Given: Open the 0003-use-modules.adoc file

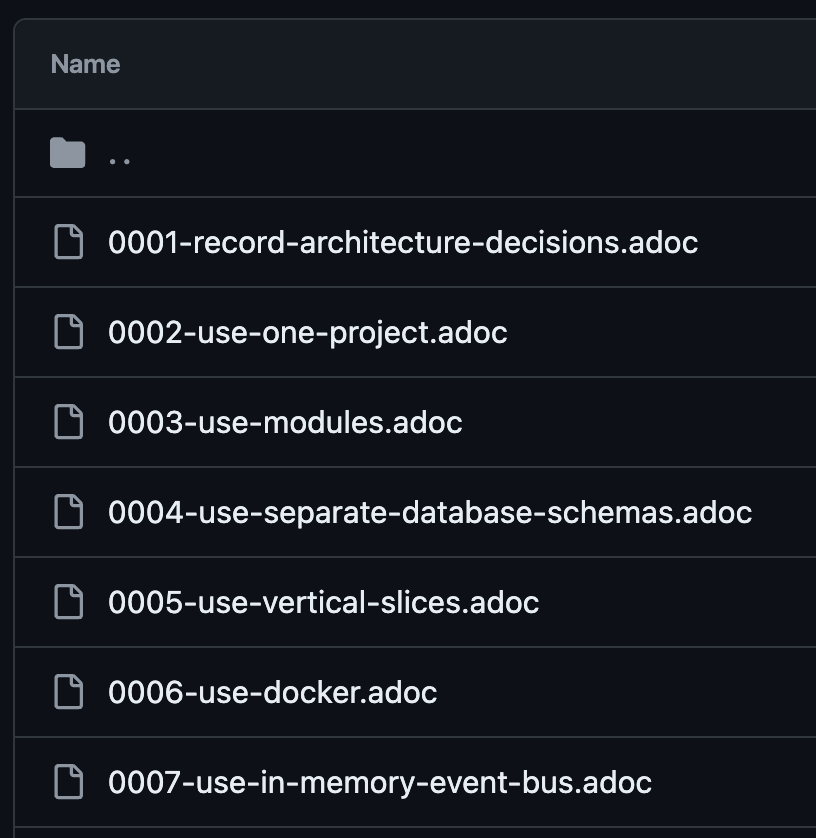Looking at the screenshot, I should pyautogui.click(x=284, y=422).
